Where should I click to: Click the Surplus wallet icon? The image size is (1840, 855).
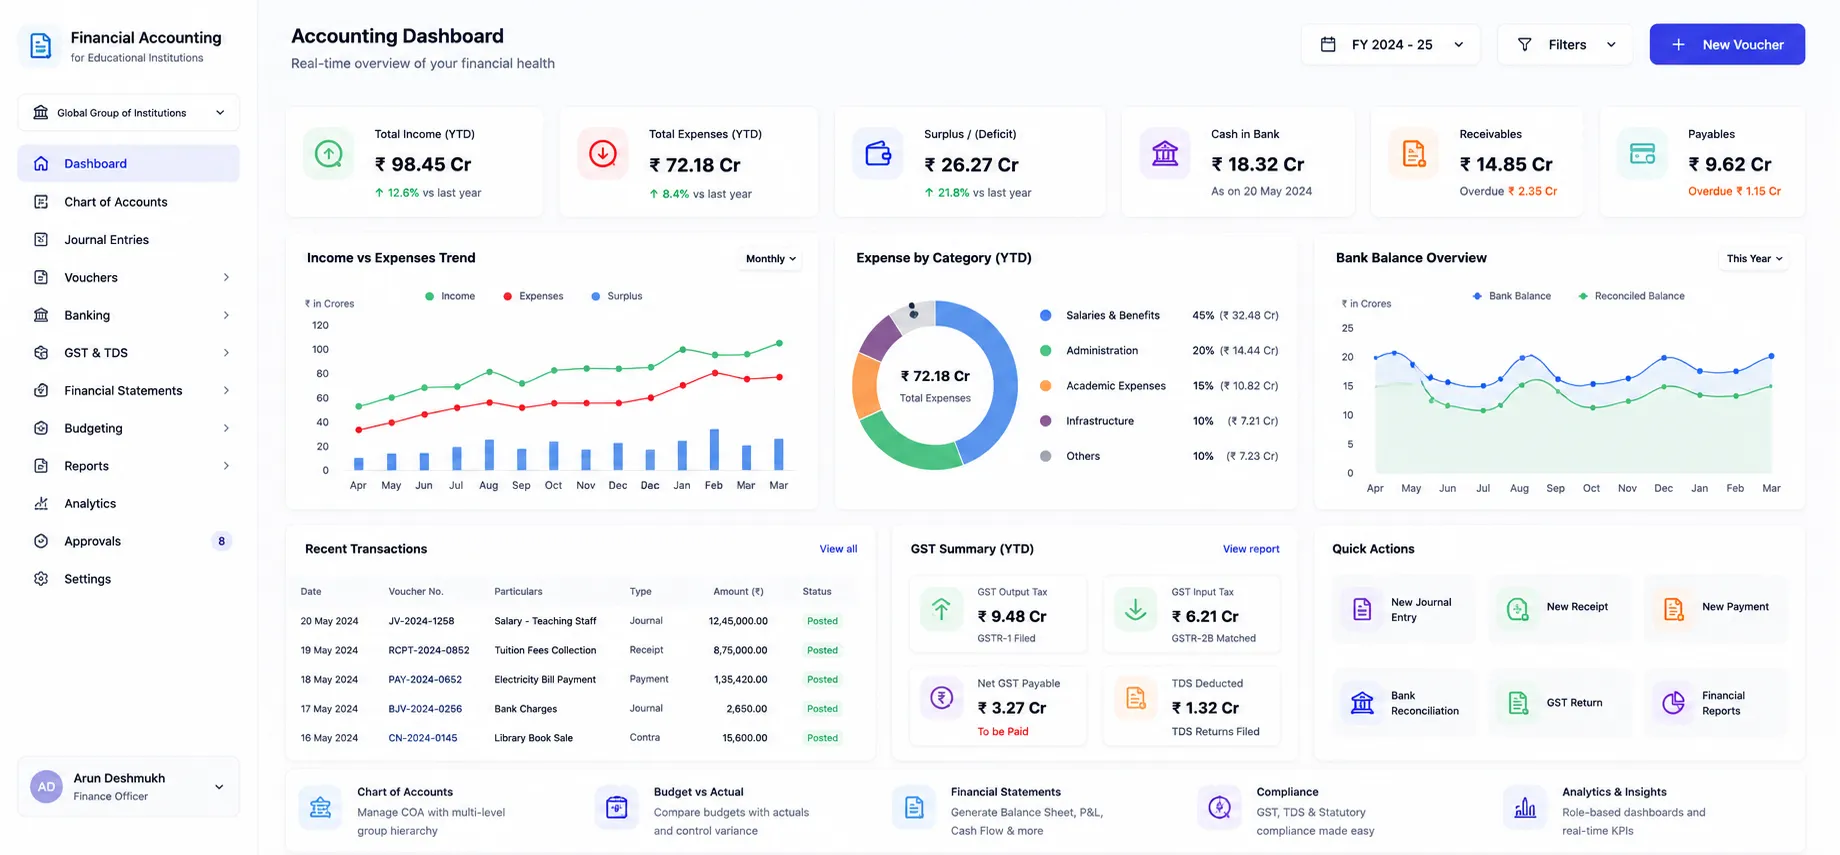[x=878, y=154]
